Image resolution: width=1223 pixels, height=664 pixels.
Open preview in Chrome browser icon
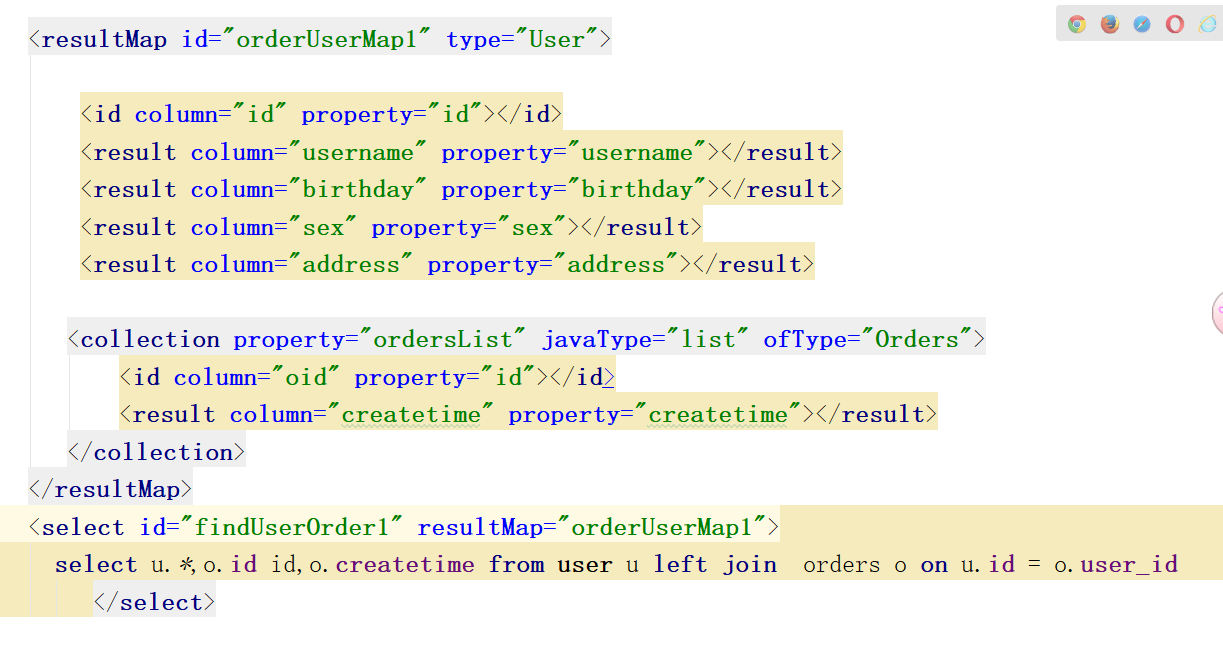pyautogui.click(x=1077, y=24)
